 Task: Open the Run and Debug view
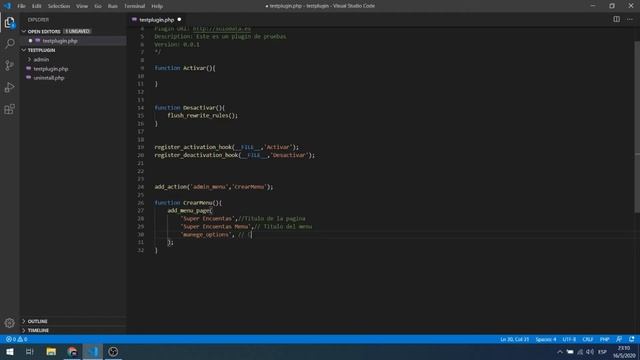[x=9, y=87]
